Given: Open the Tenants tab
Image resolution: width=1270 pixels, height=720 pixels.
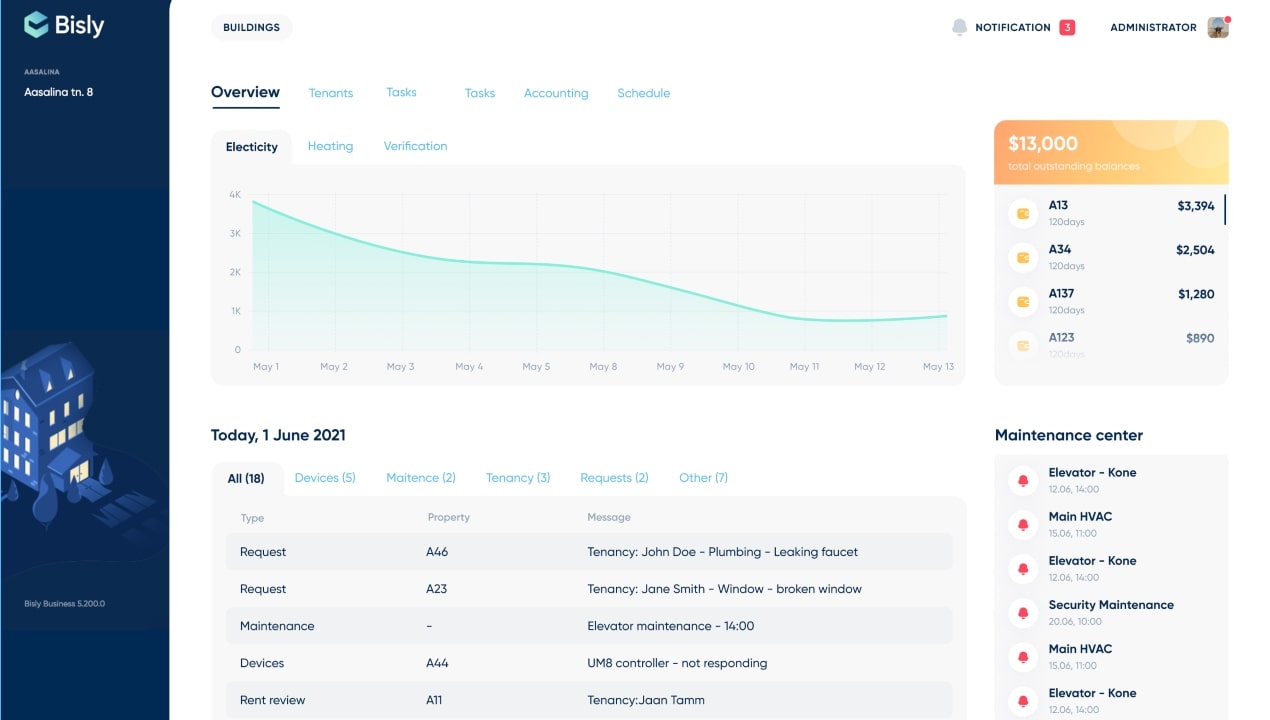Looking at the screenshot, I should [x=331, y=93].
